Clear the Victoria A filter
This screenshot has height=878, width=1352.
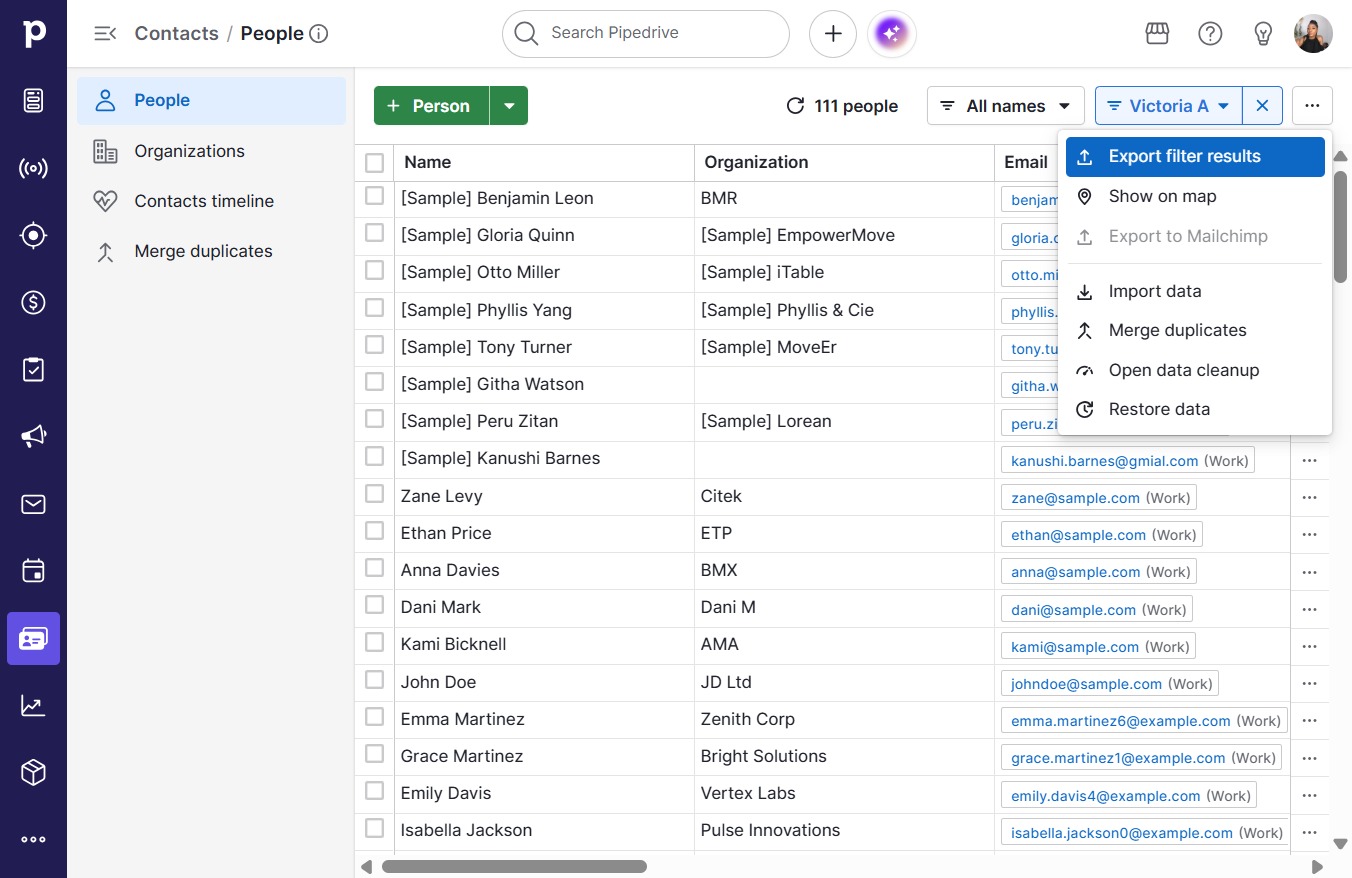1262,106
